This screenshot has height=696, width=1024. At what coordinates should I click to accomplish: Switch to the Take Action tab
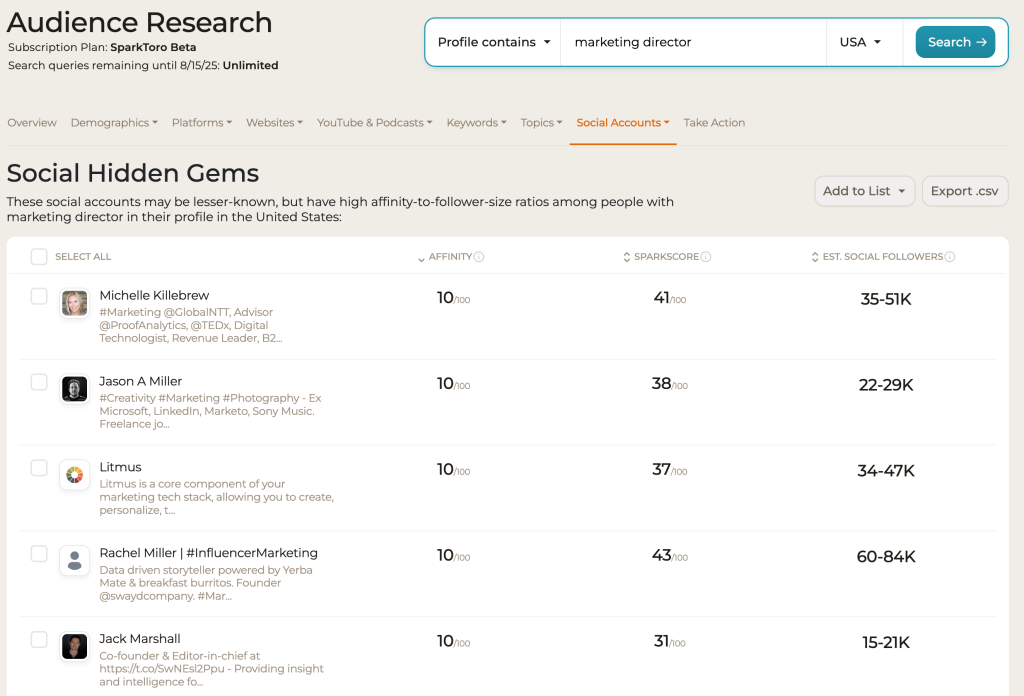click(x=714, y=123)
